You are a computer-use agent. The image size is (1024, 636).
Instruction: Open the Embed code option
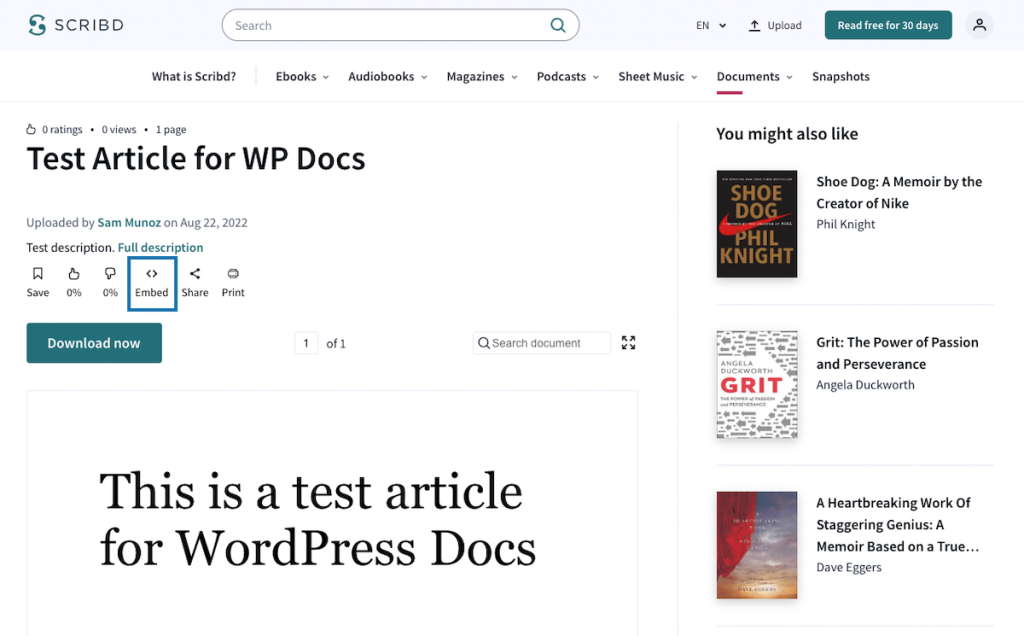point(151,281)
